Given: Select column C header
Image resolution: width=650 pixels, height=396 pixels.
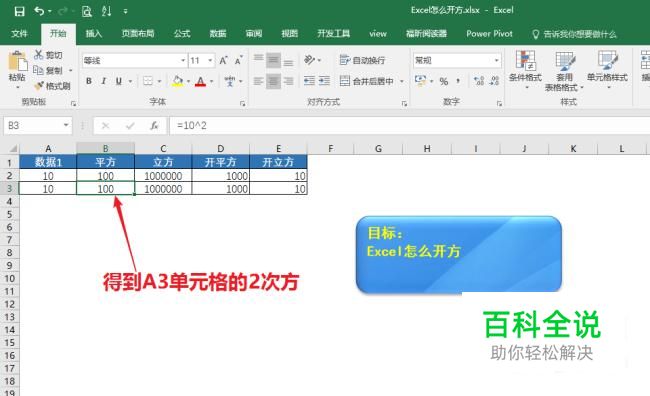Looking at the screenshot, I should point(163,148).
